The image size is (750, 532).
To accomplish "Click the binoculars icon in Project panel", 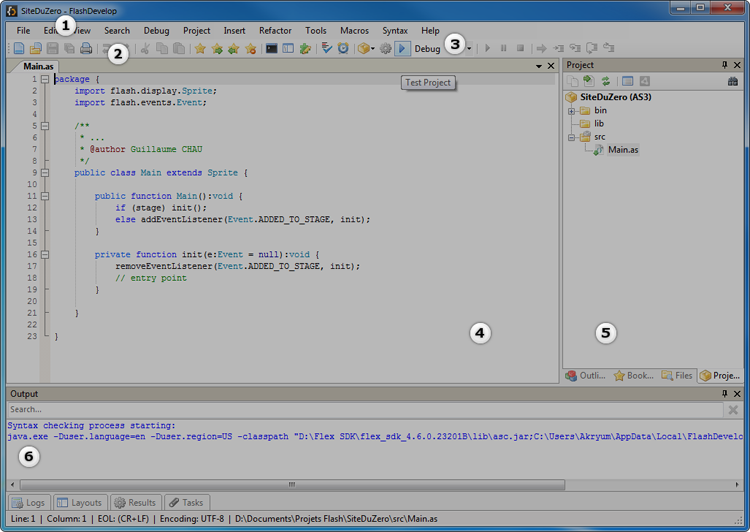I will [x=733, y=81].
